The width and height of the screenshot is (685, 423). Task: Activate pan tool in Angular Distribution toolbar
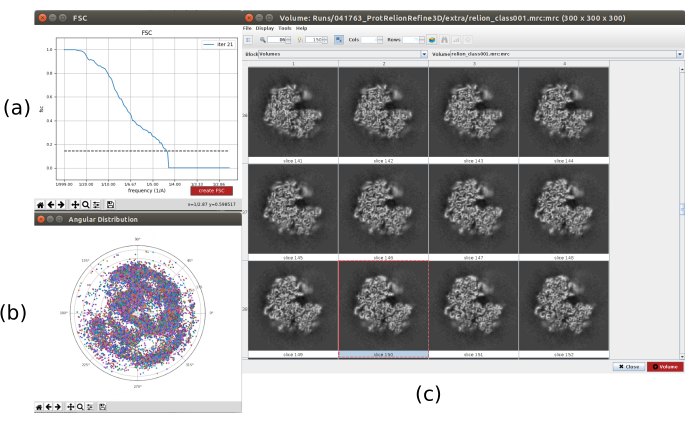tap(70, 407)
